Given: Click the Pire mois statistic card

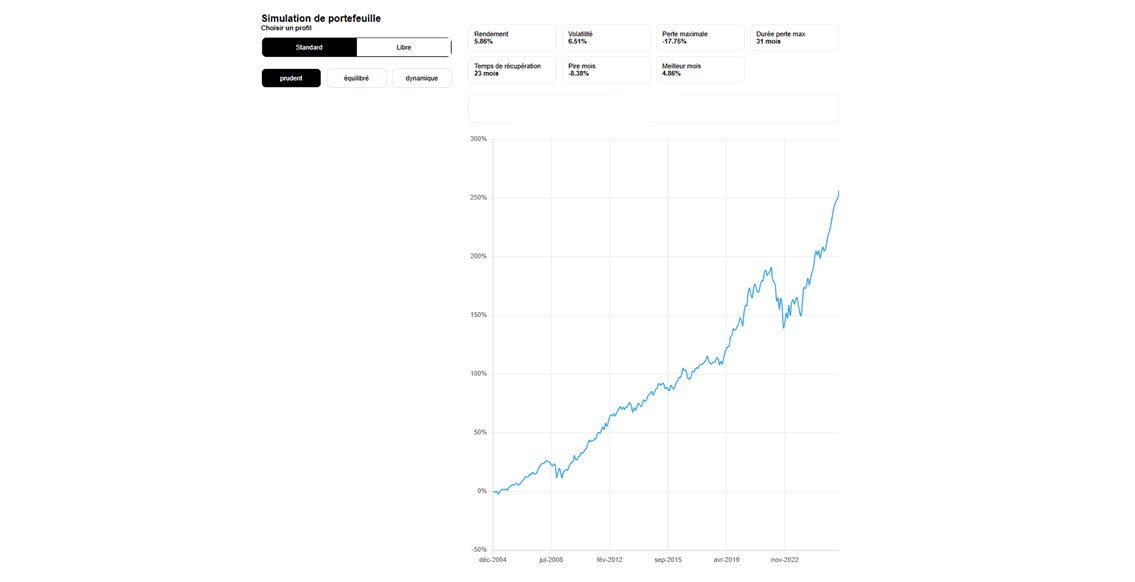Looking at the screenshot, I should [x=605, y=69].
